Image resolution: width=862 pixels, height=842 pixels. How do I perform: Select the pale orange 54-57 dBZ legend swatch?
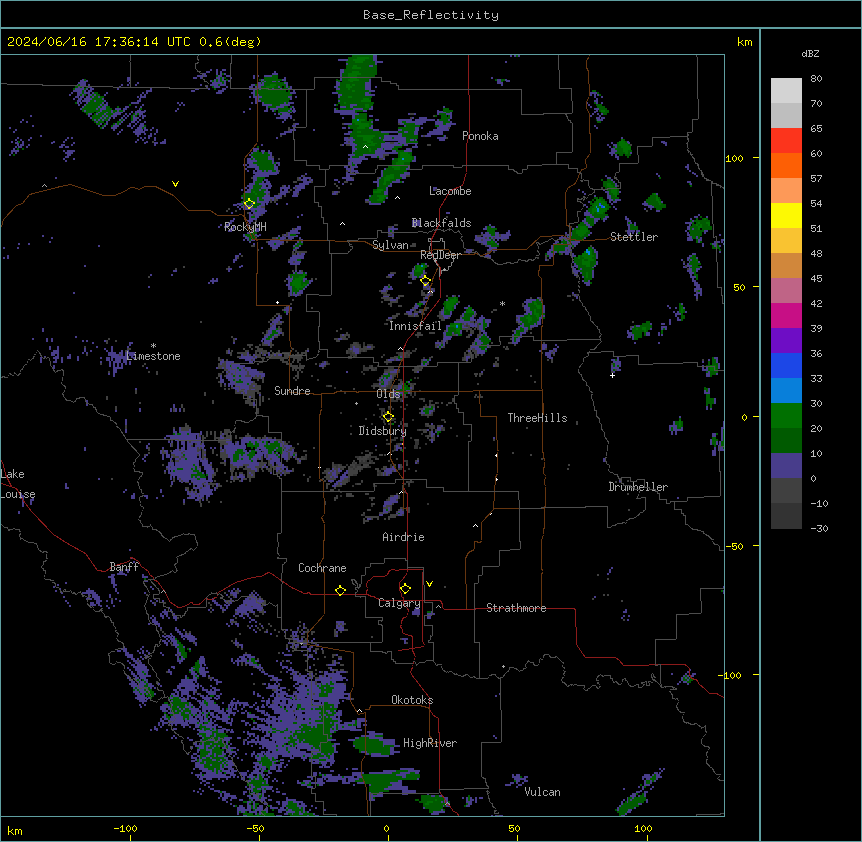click(786, 191)
